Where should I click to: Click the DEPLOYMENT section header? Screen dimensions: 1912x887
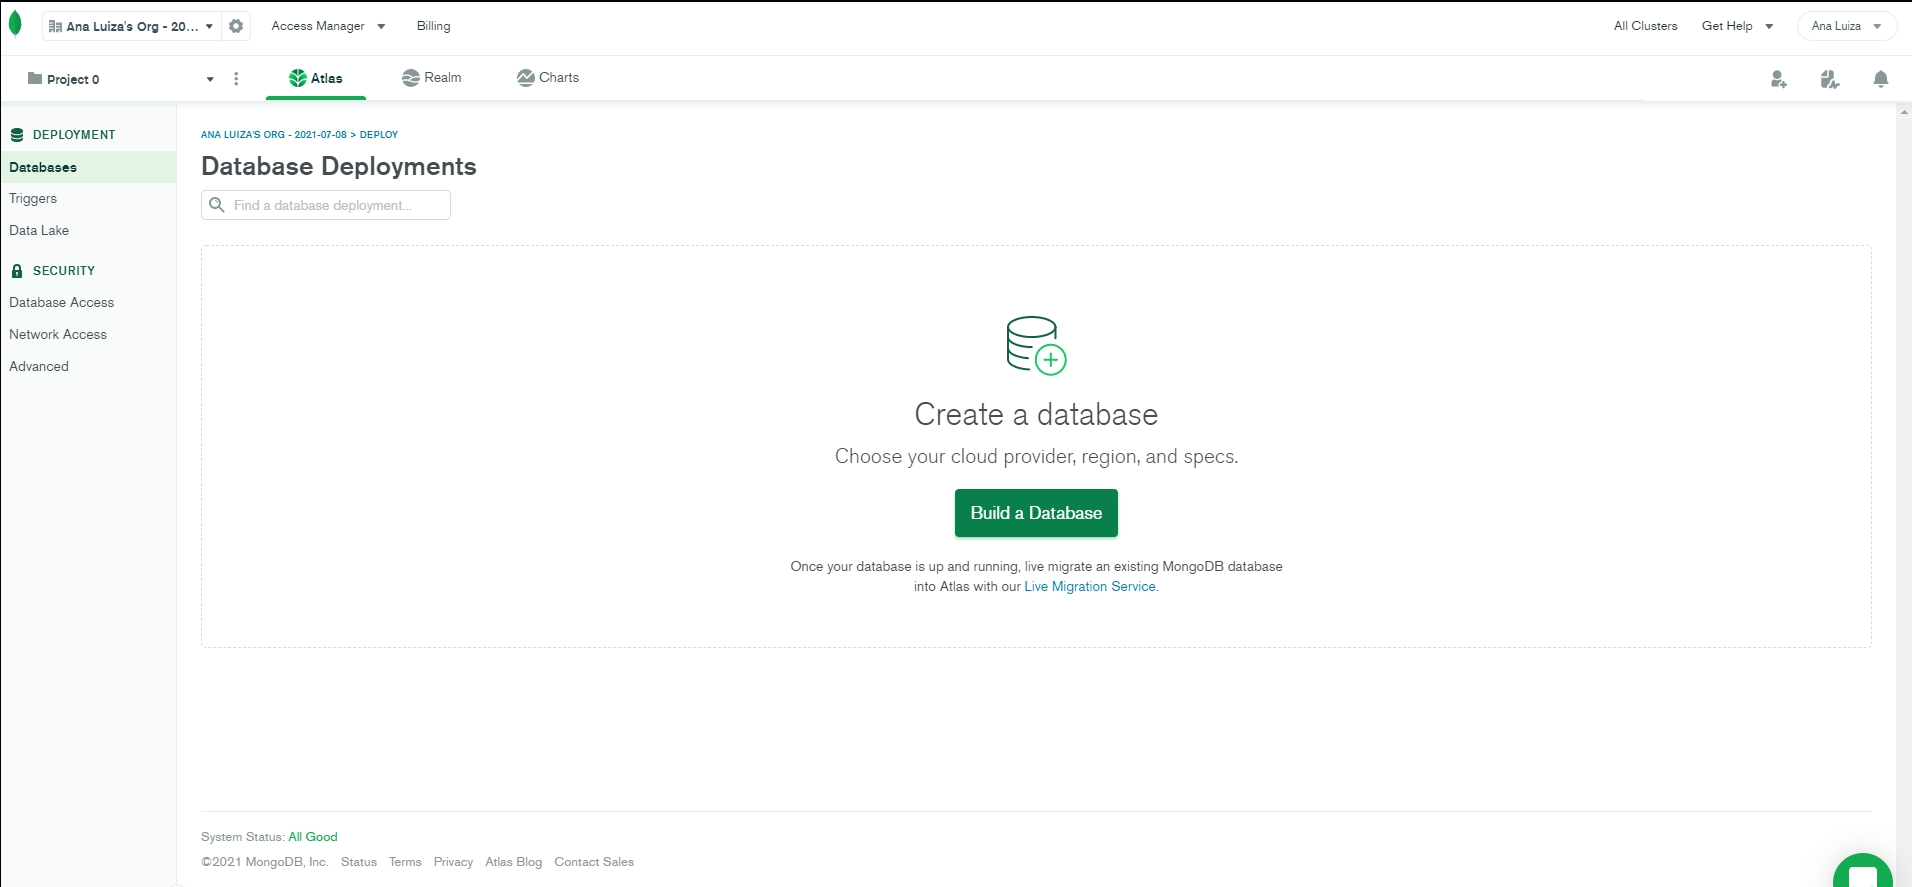tap(74, 135)
